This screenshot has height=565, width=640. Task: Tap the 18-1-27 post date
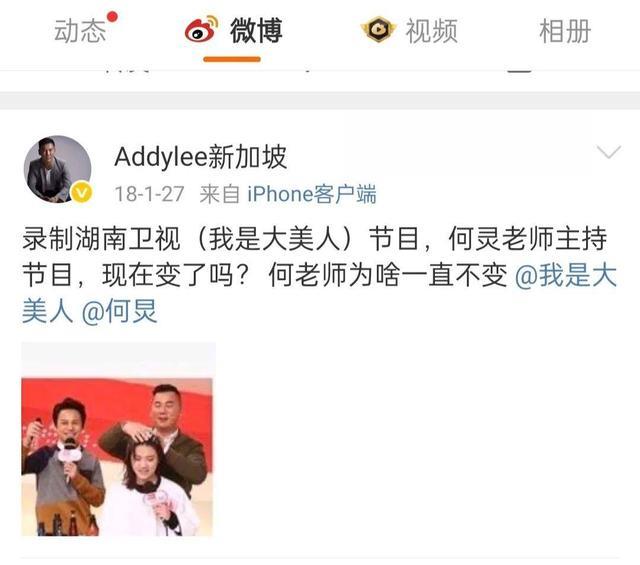coord(149,194)
